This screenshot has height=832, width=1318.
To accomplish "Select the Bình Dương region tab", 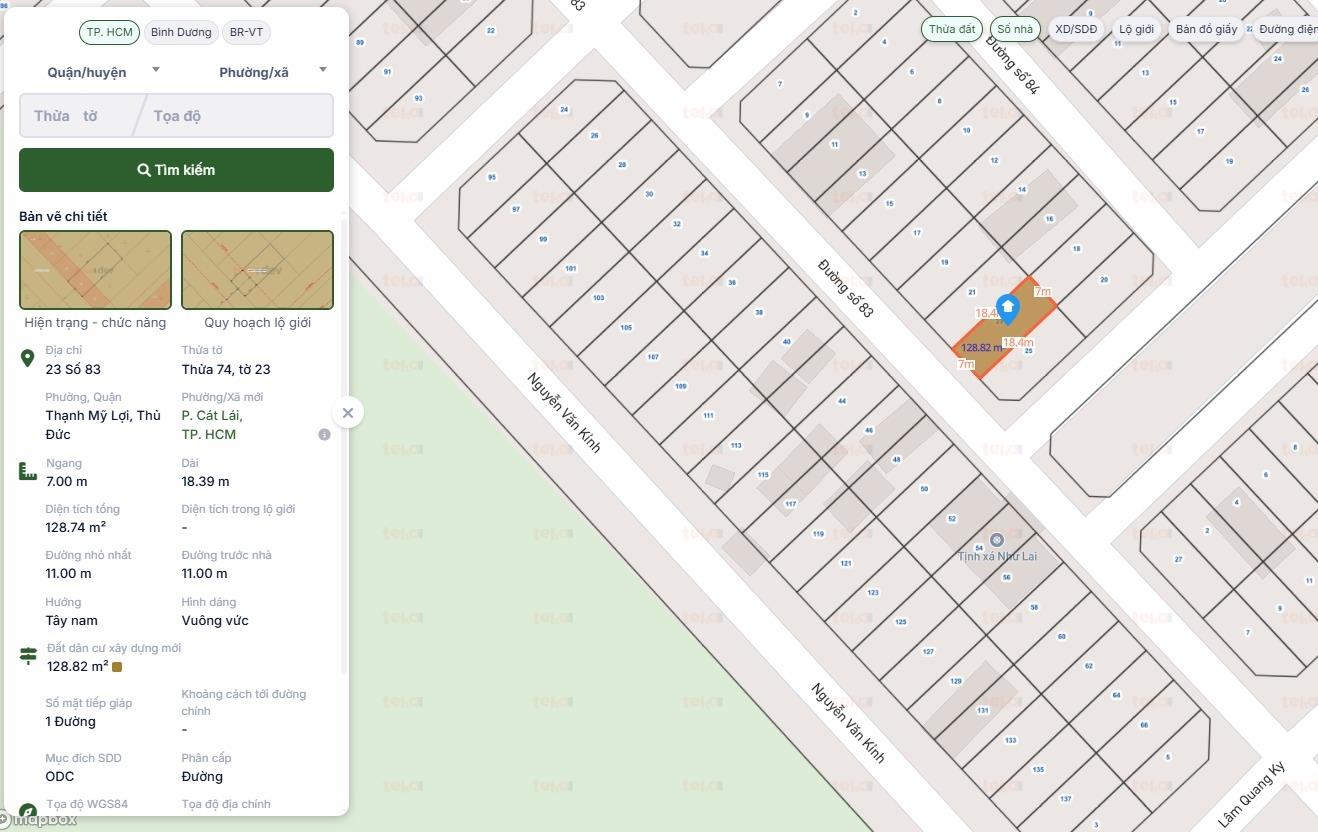I will click(x=181, y=32).
